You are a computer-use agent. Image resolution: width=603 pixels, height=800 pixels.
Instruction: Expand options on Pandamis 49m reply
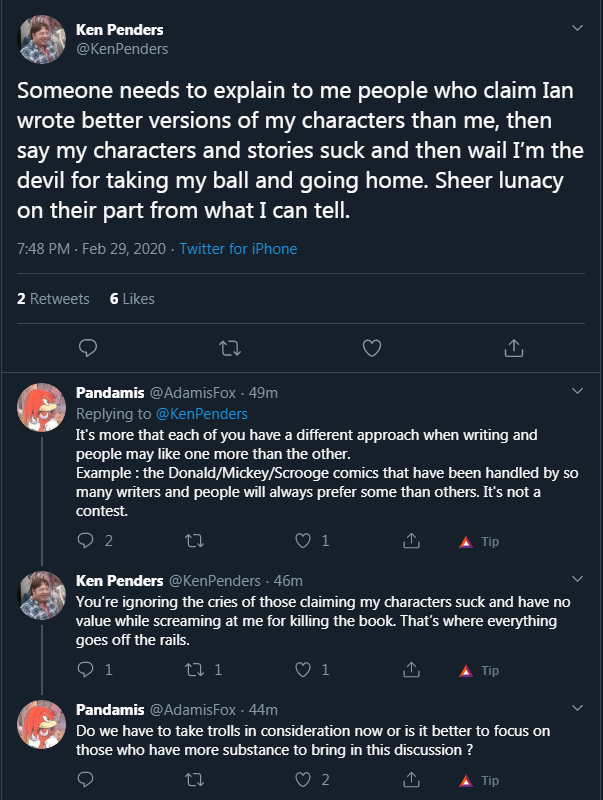[x=577, y=391]
